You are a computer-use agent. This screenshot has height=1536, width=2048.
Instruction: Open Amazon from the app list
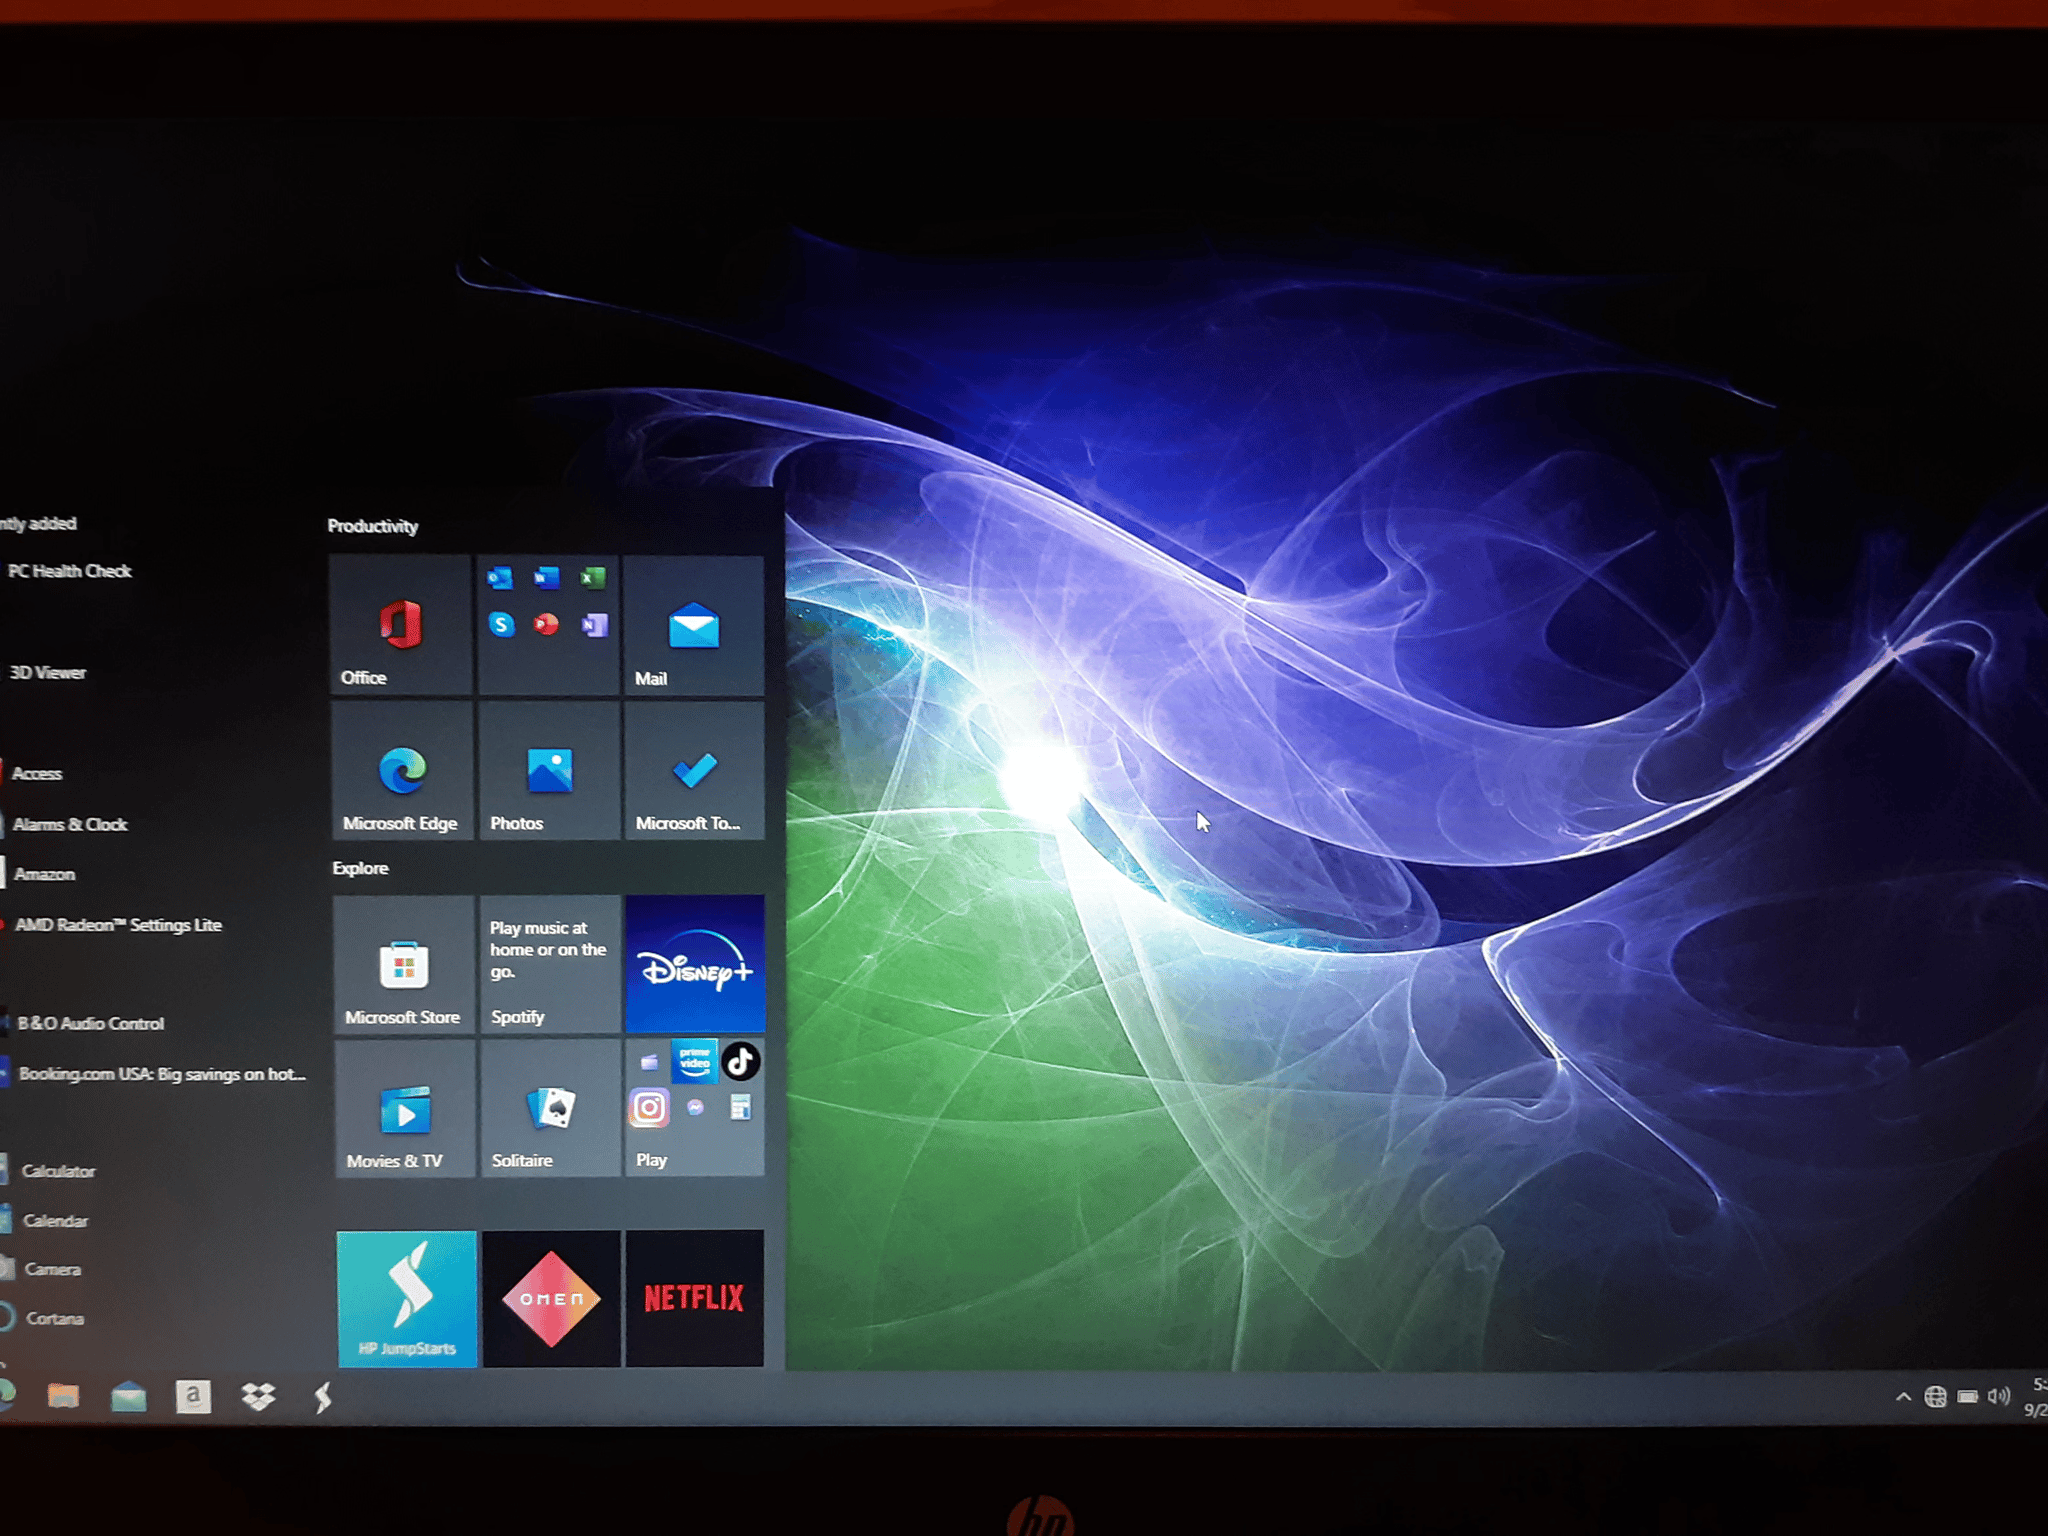click(x=45, y=875)
